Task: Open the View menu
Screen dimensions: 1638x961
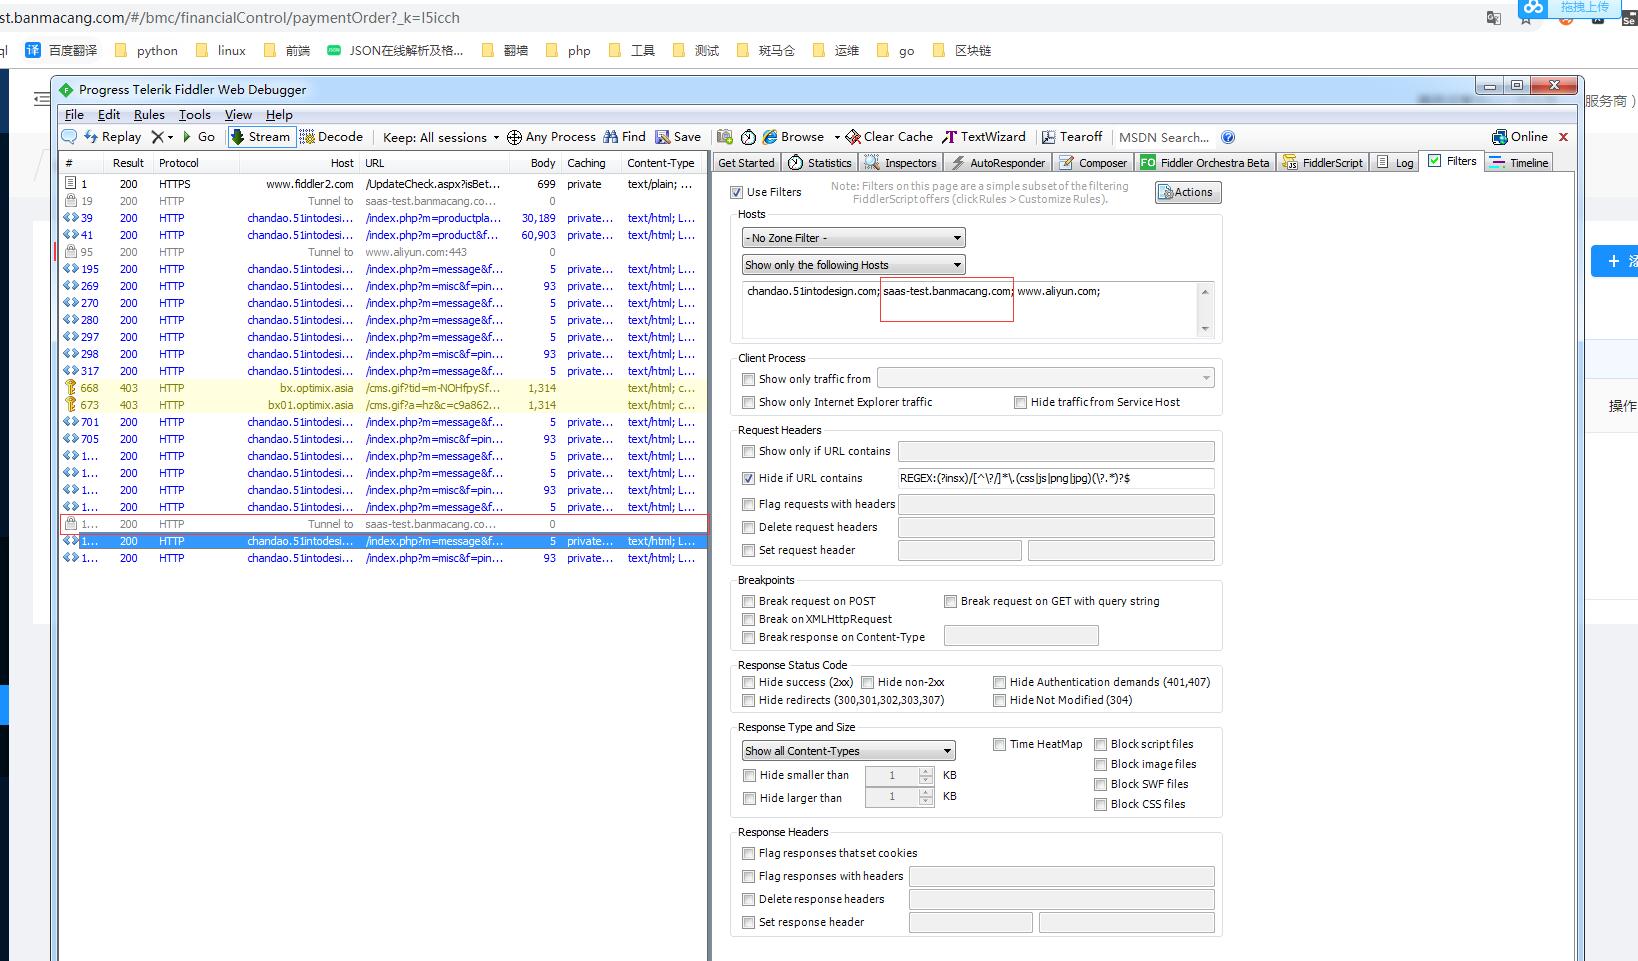Action: 238,115
